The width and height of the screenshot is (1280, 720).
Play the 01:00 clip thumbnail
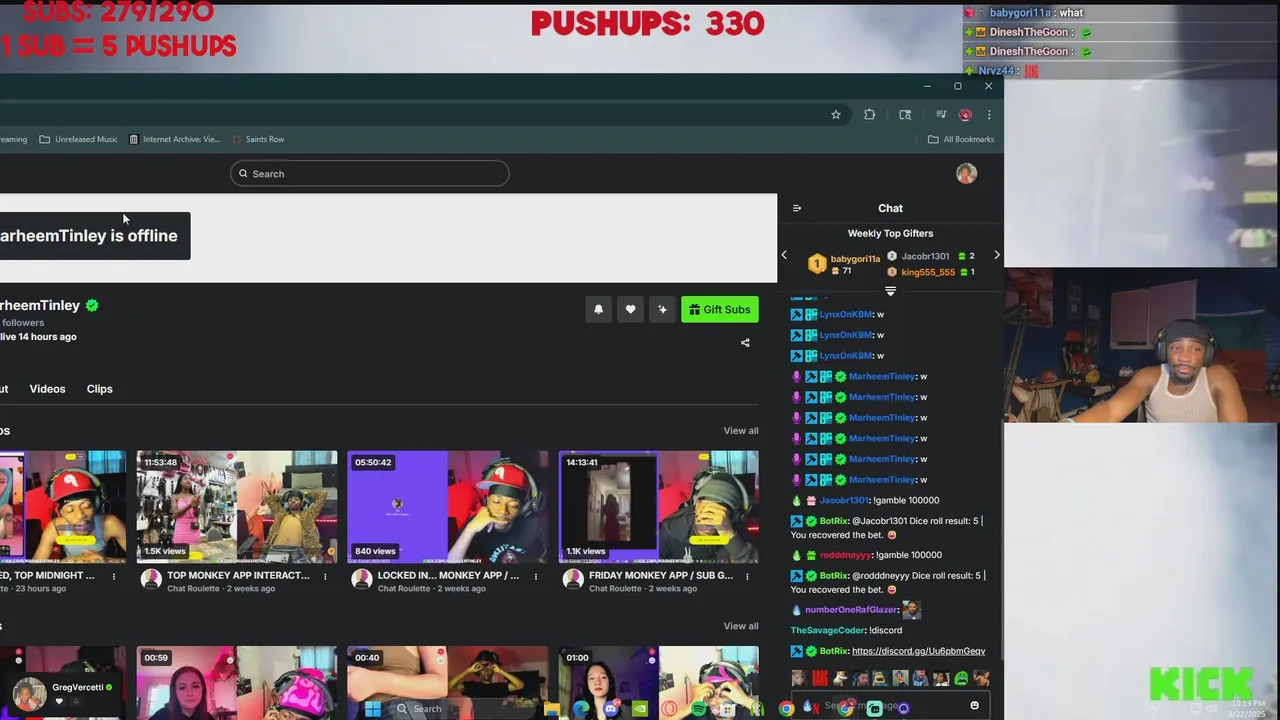[x=659, y=682]
